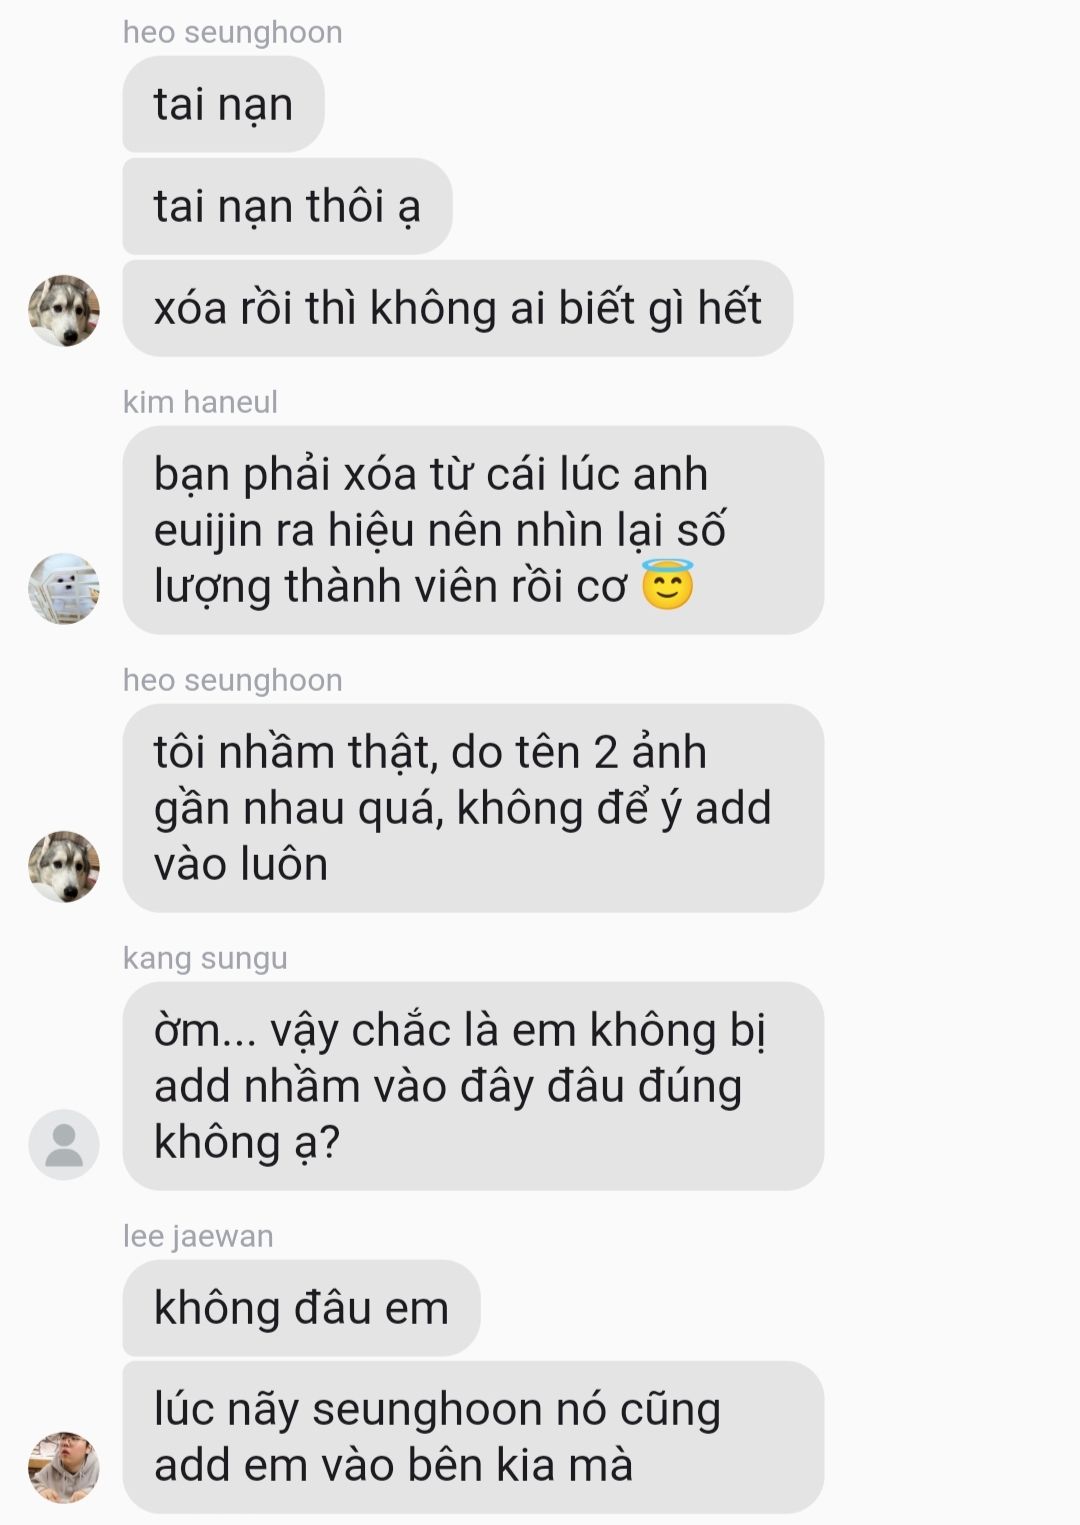Image resolution: width=1080 pixels, height=1525 pixels.
Task: Tap 'xóa rồi thì không ai biết' message
Action: [x=457, y=308]
